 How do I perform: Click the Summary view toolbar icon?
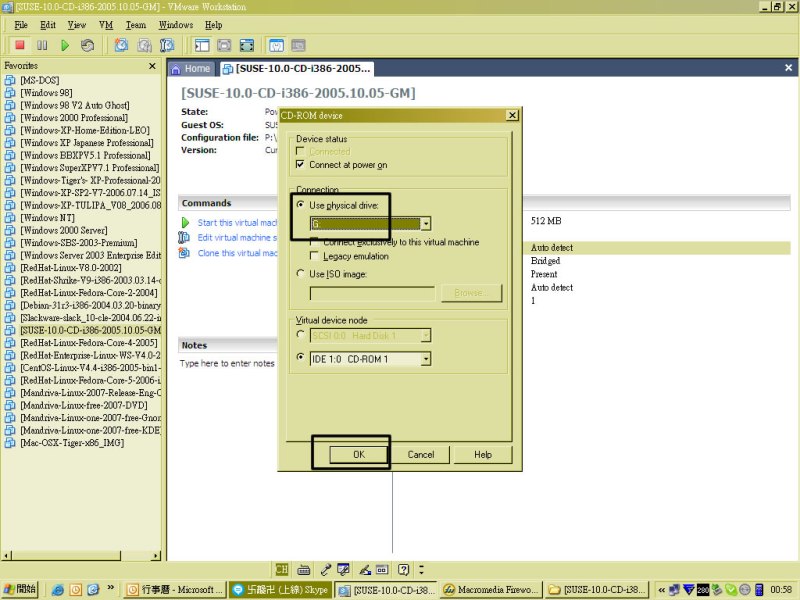(x=276, y=45)
